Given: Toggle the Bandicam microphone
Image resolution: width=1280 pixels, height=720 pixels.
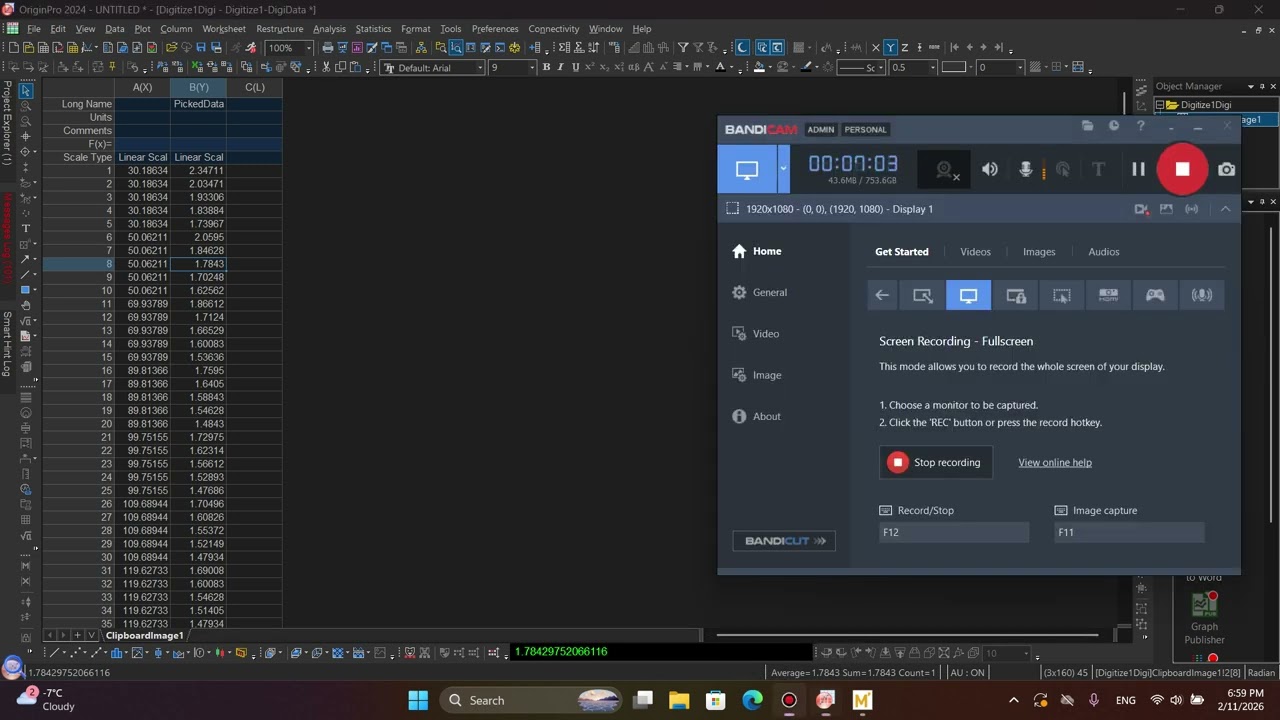Looking at the screenshot, I should click(x=1026, y=170).
